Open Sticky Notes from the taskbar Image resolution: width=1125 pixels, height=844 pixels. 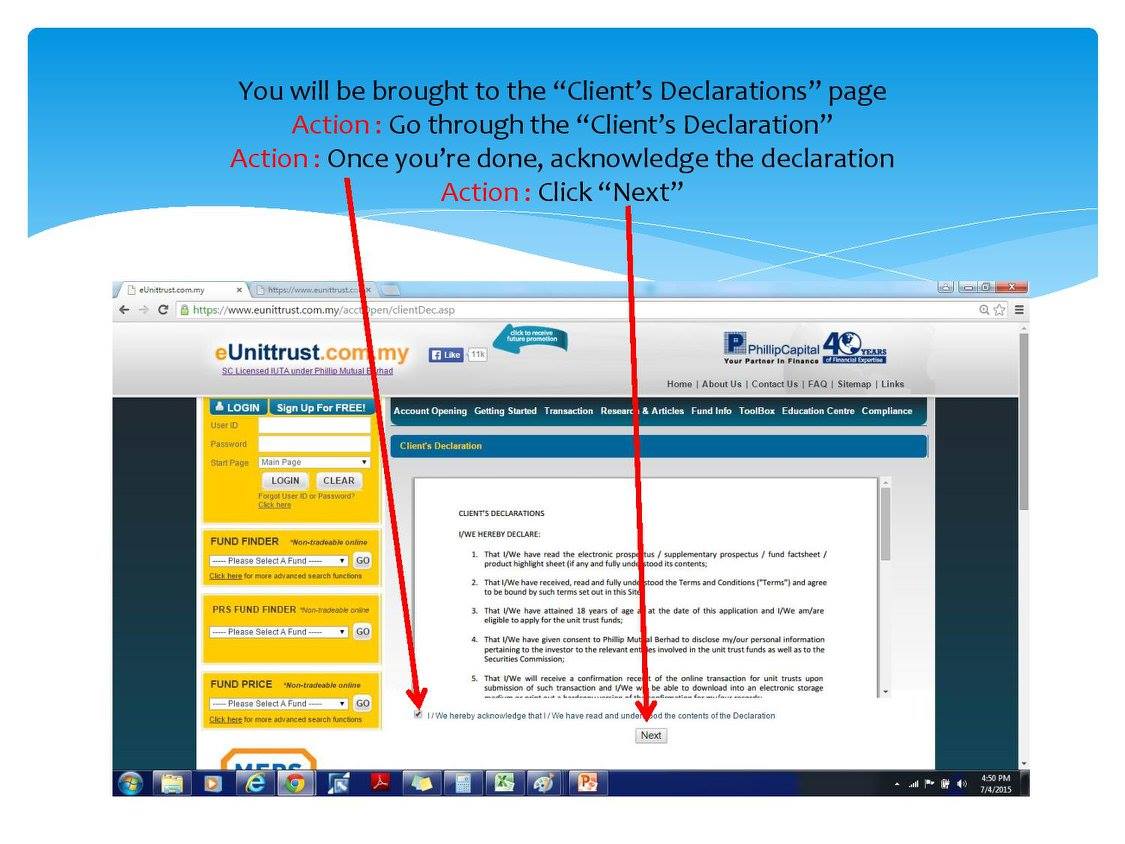coord(421,784)
